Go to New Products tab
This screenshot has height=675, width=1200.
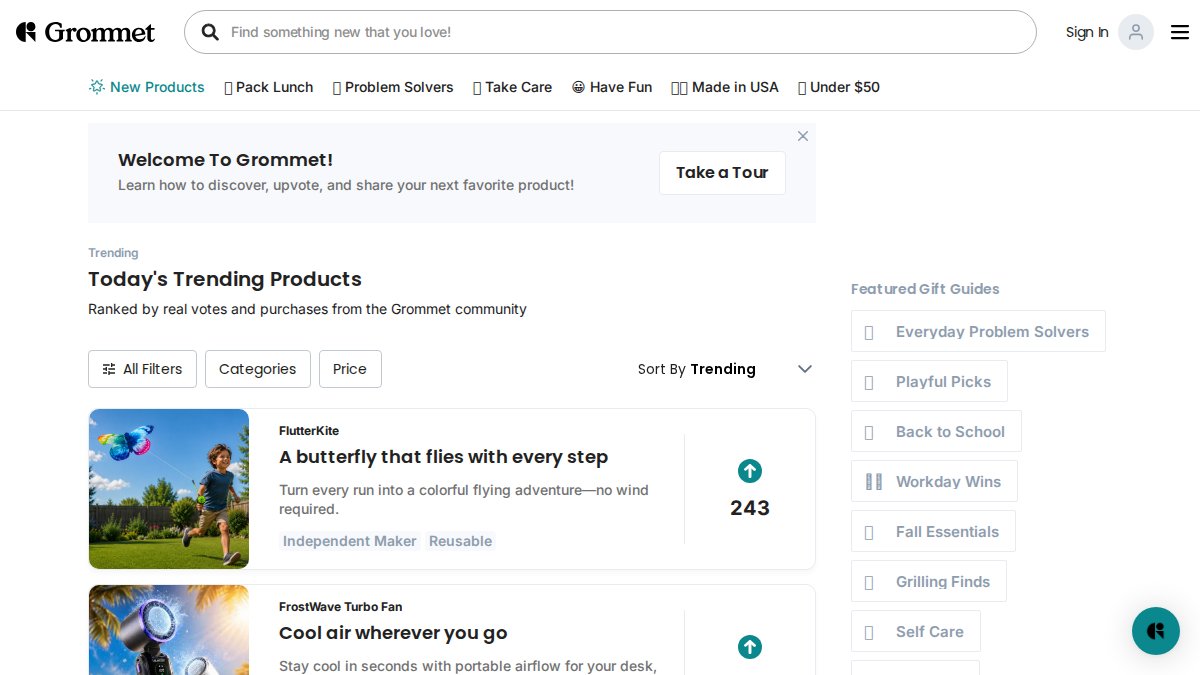click(x=147, y=87)
